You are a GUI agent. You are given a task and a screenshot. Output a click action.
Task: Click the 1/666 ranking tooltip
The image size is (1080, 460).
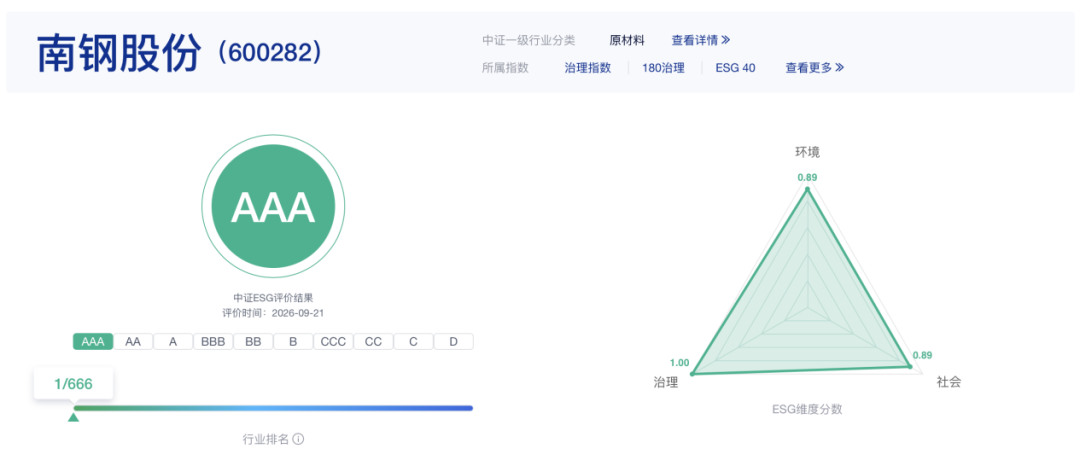pyautogui.click(x=74, y=384)
